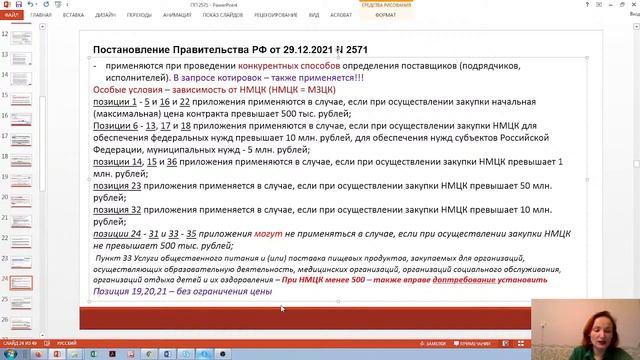Open the Windows Start orb
Screen dimensions: 640x360
click(10, 354)
